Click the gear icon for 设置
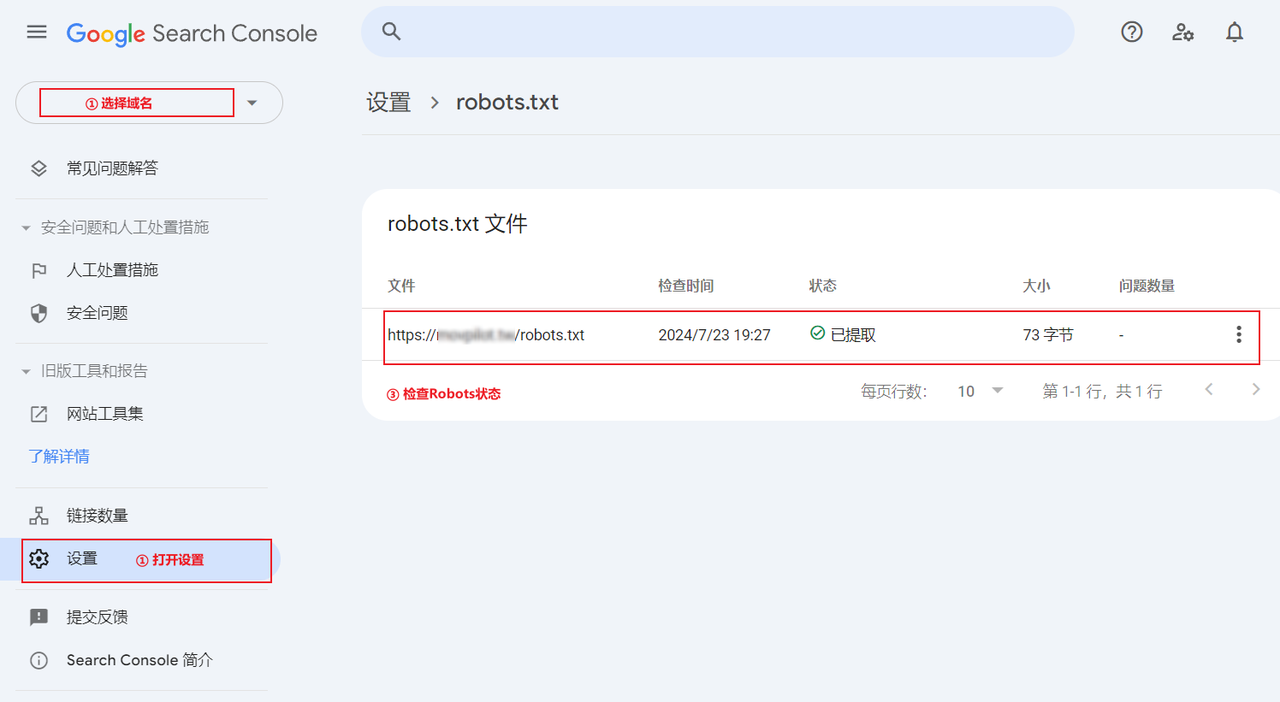This screenshot has height=702, width=1280. [39, 559]
